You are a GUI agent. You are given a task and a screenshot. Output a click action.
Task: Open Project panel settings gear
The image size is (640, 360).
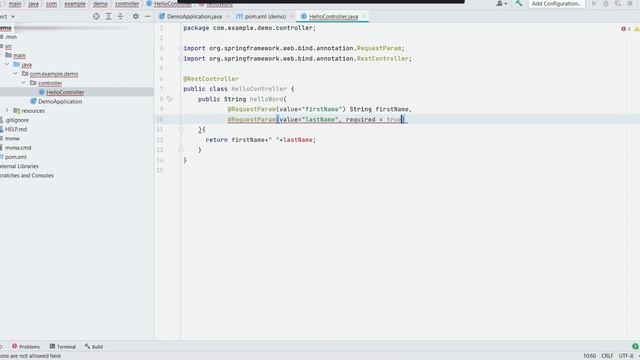[136, 16]
